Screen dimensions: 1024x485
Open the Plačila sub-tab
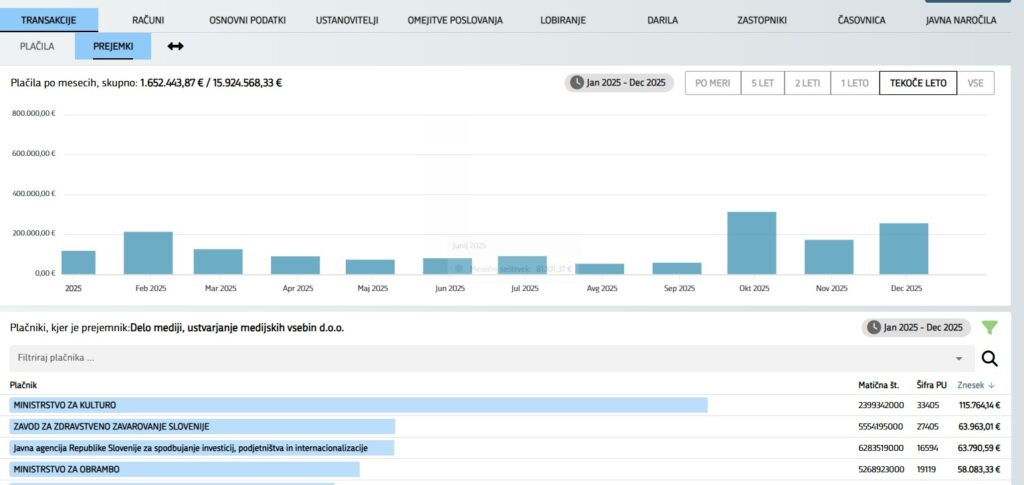pos(37,46)
